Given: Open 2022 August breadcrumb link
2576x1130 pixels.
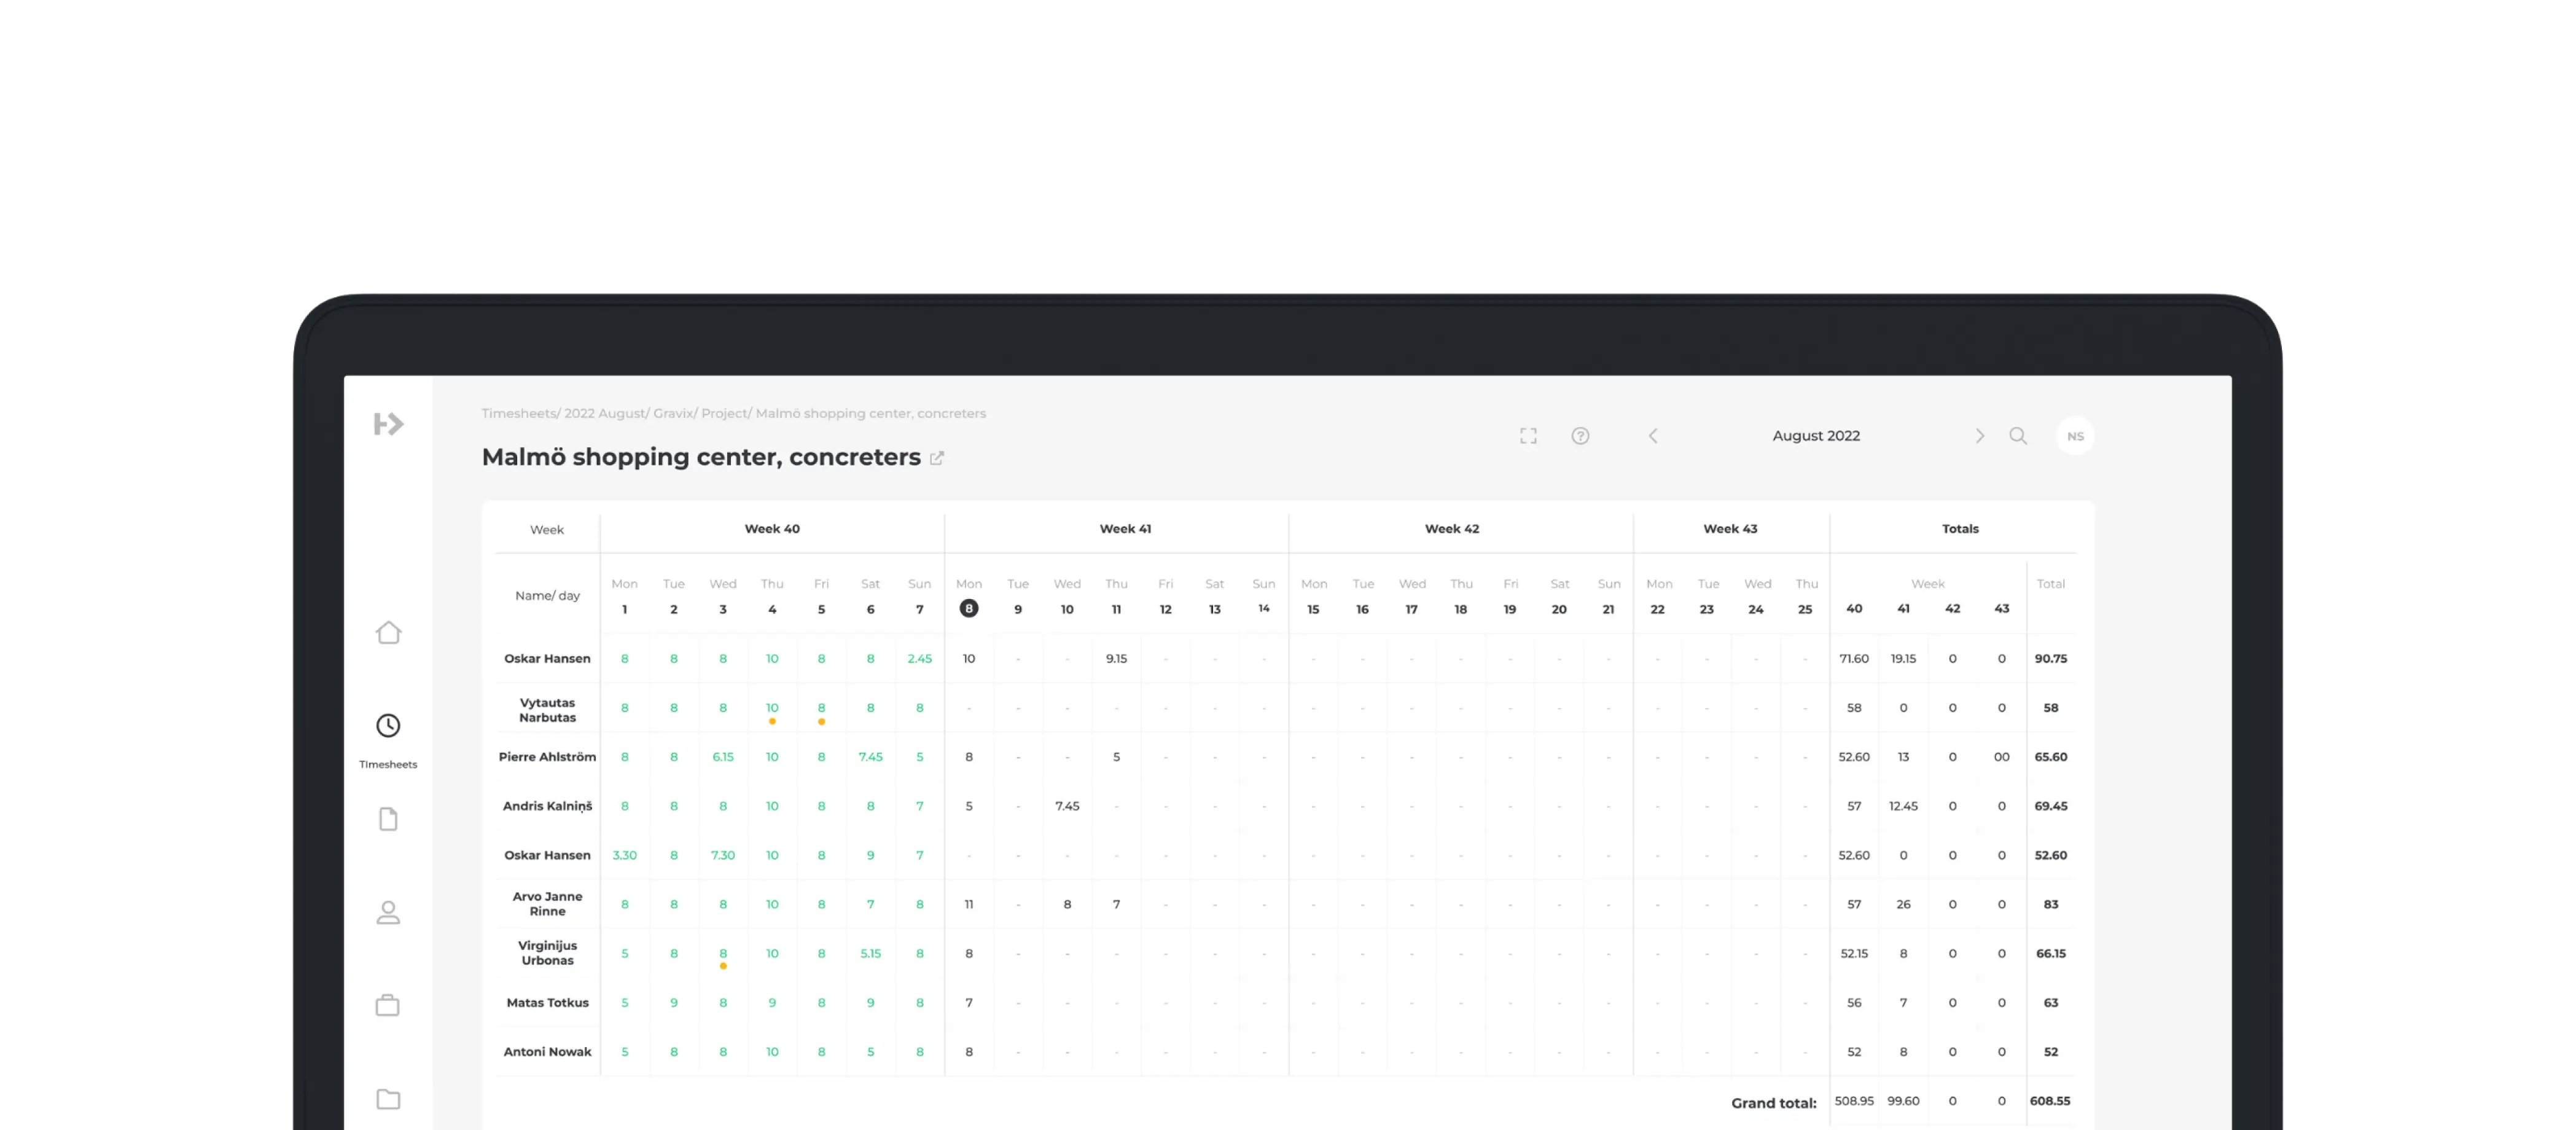Looking at the screenshot, I should click(604, 413).
